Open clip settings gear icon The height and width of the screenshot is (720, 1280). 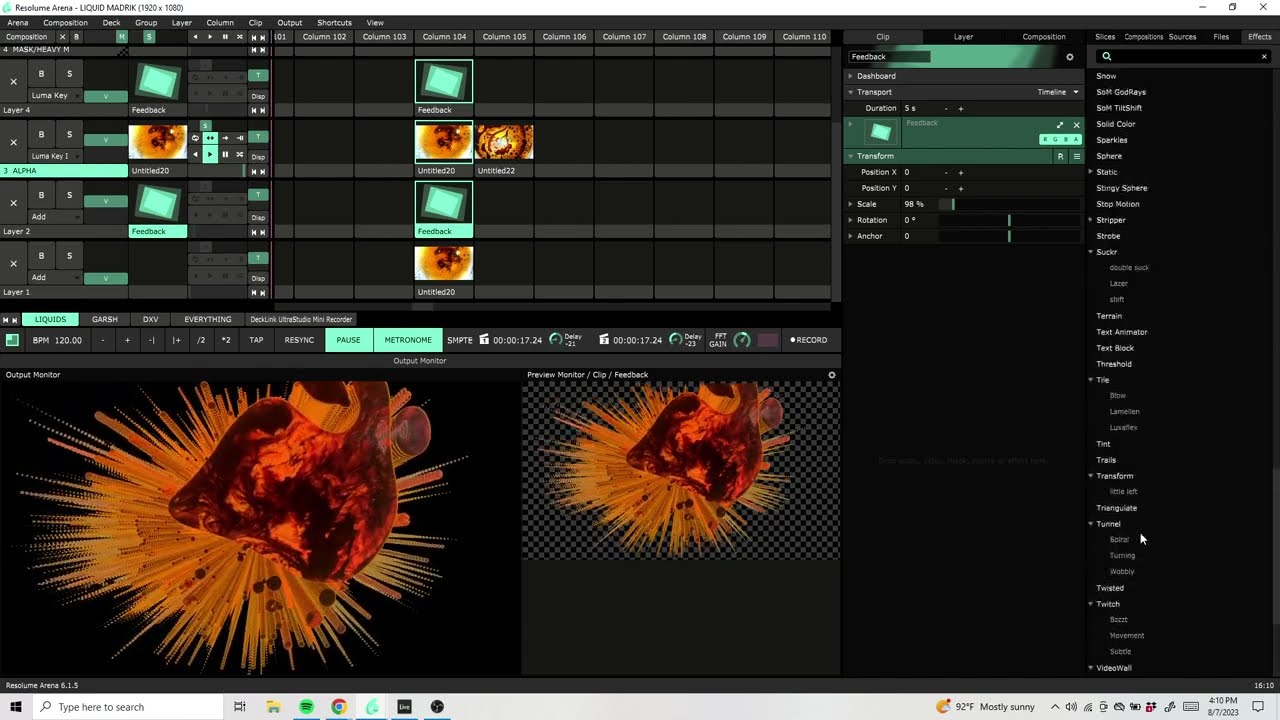[1069, 57]
